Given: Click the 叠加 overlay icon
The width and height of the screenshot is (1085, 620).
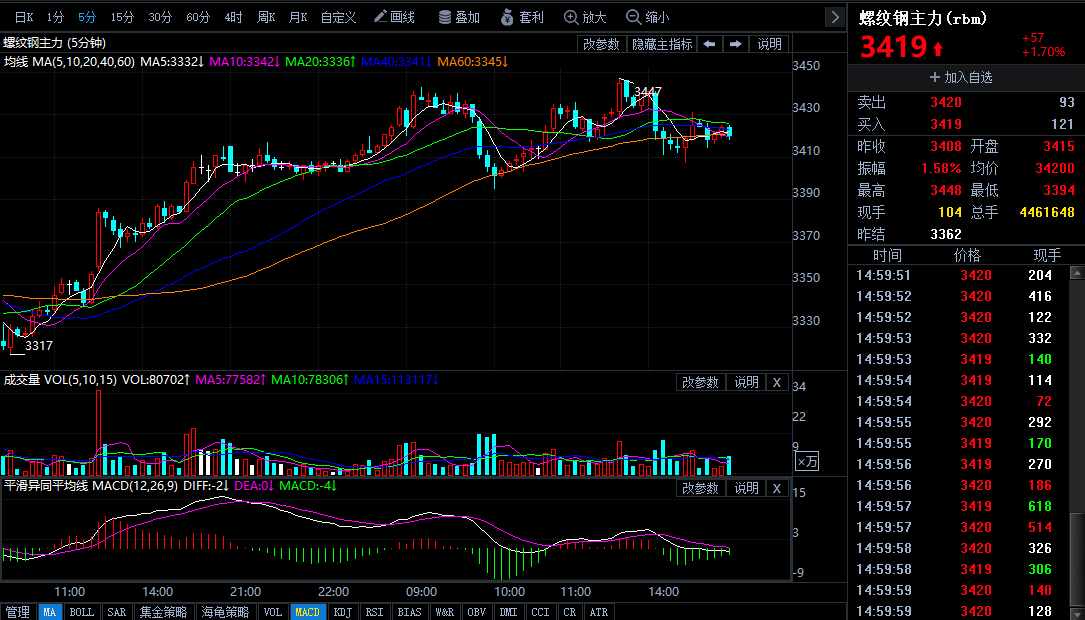Looking at the screenshot, I should [459, 17].
